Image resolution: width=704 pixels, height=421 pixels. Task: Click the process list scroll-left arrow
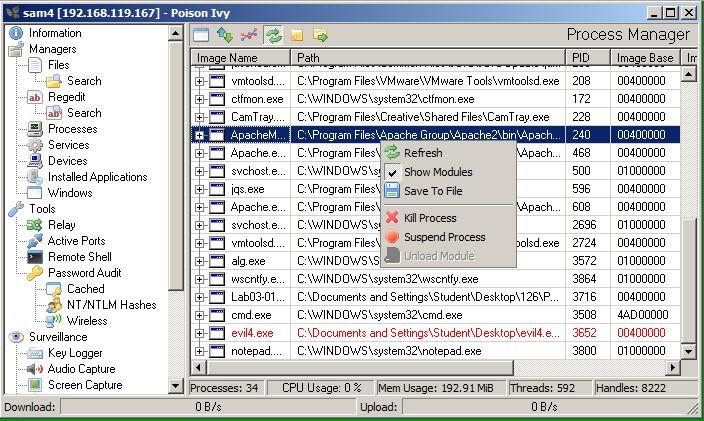[x=198, y=368]
